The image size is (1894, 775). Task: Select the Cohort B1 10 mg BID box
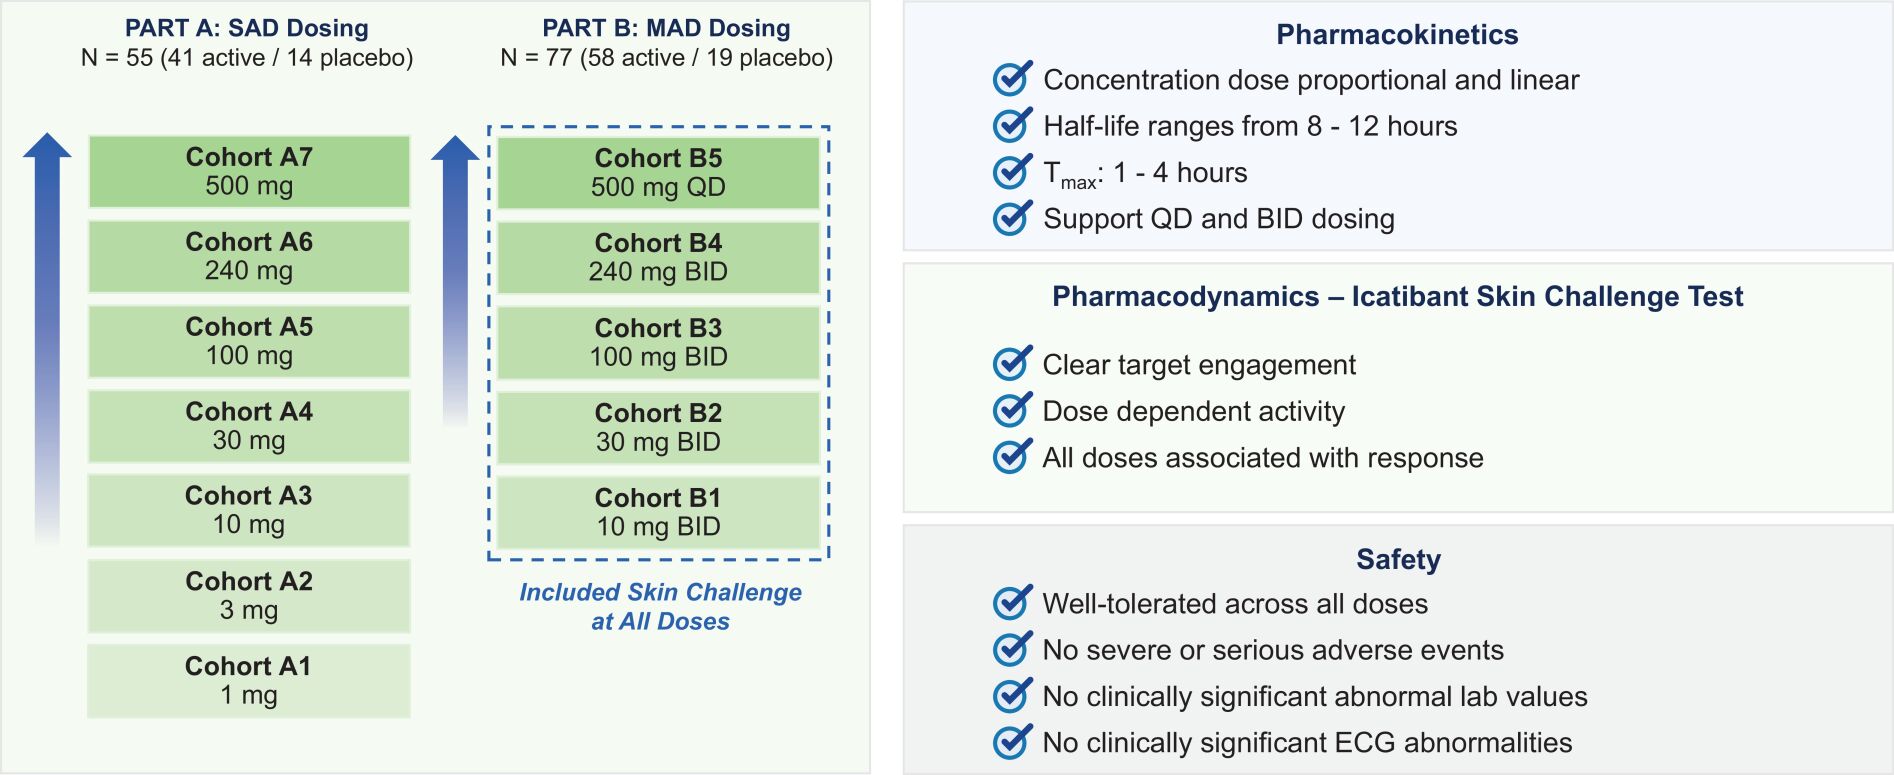(x=658, y=513)
